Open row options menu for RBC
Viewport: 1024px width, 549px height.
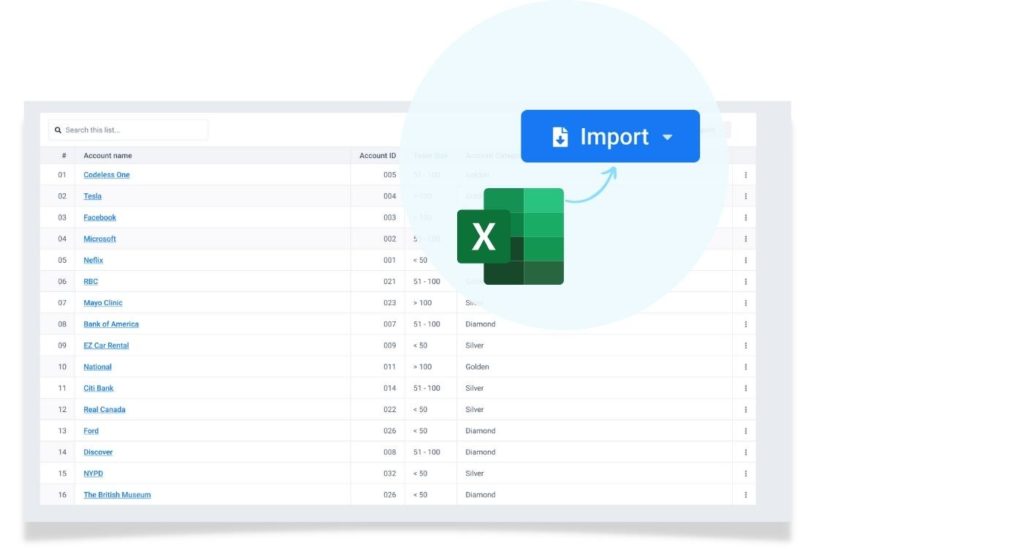pyautogui.click(x=745, y=281)
